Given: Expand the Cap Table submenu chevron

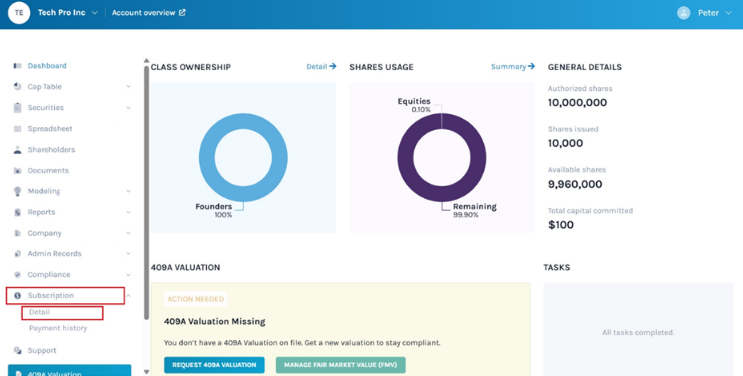Looking at the screenshot, I should tap(128, 87).
